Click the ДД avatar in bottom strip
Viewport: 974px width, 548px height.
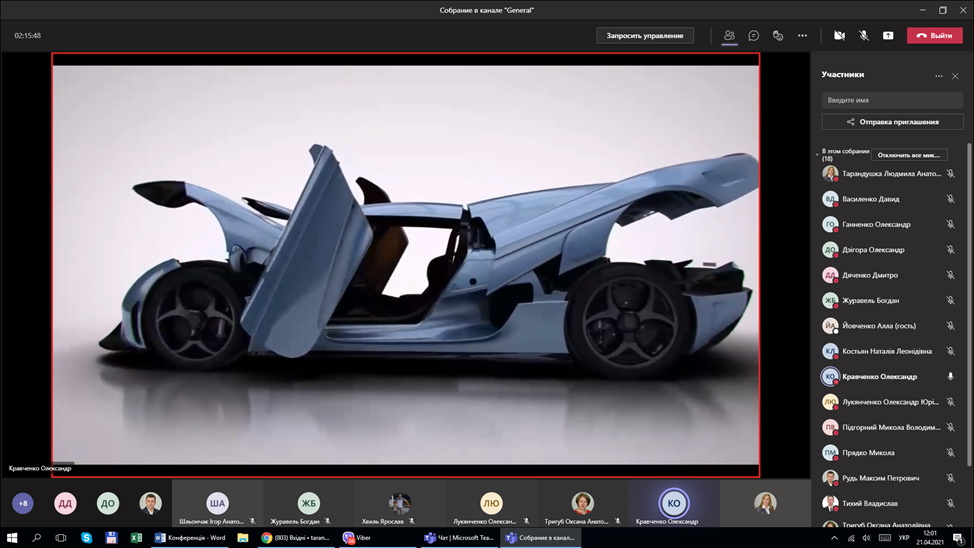(x=65, y=503)
